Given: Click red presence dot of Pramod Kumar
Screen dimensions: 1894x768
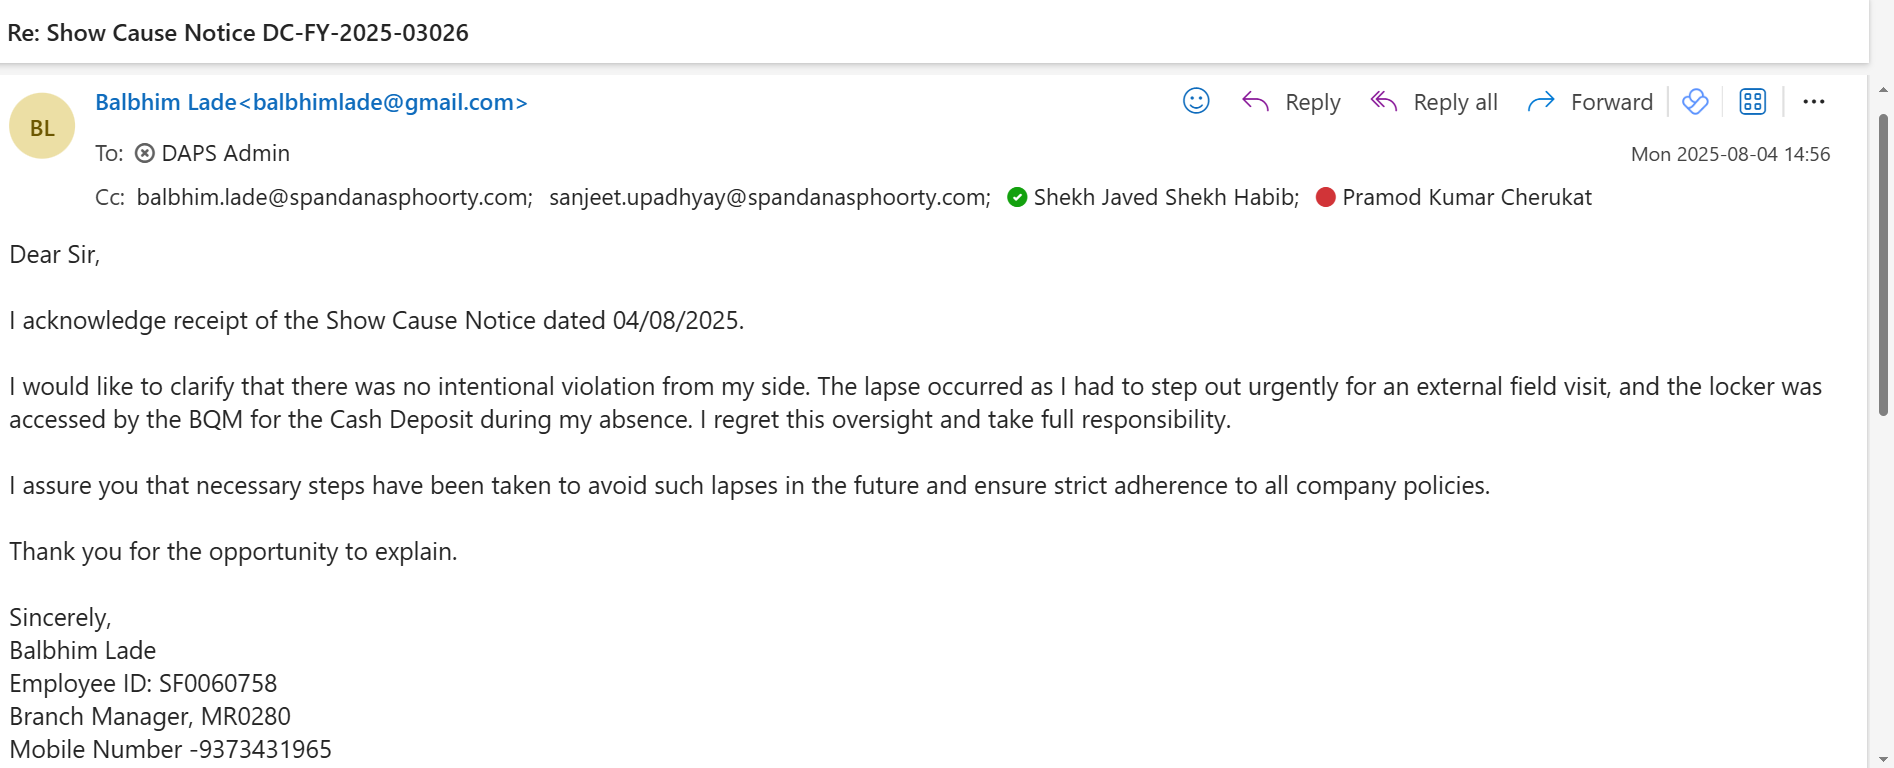Looking at the screenshot, I should pos(1326,197).
